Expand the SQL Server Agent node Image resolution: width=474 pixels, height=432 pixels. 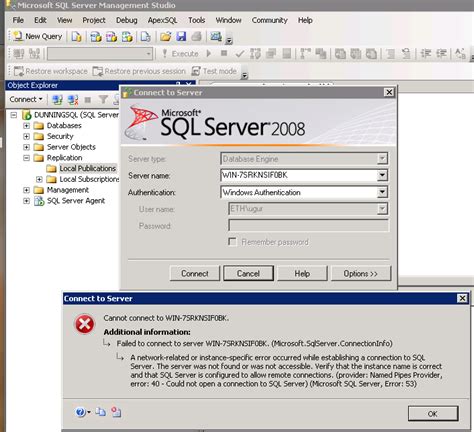pos(26,201)
